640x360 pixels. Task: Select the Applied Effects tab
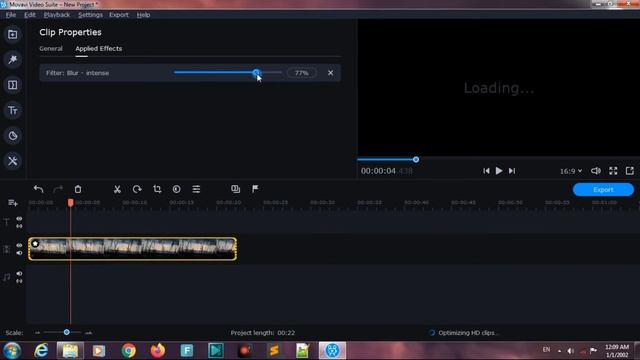point(99,49)
